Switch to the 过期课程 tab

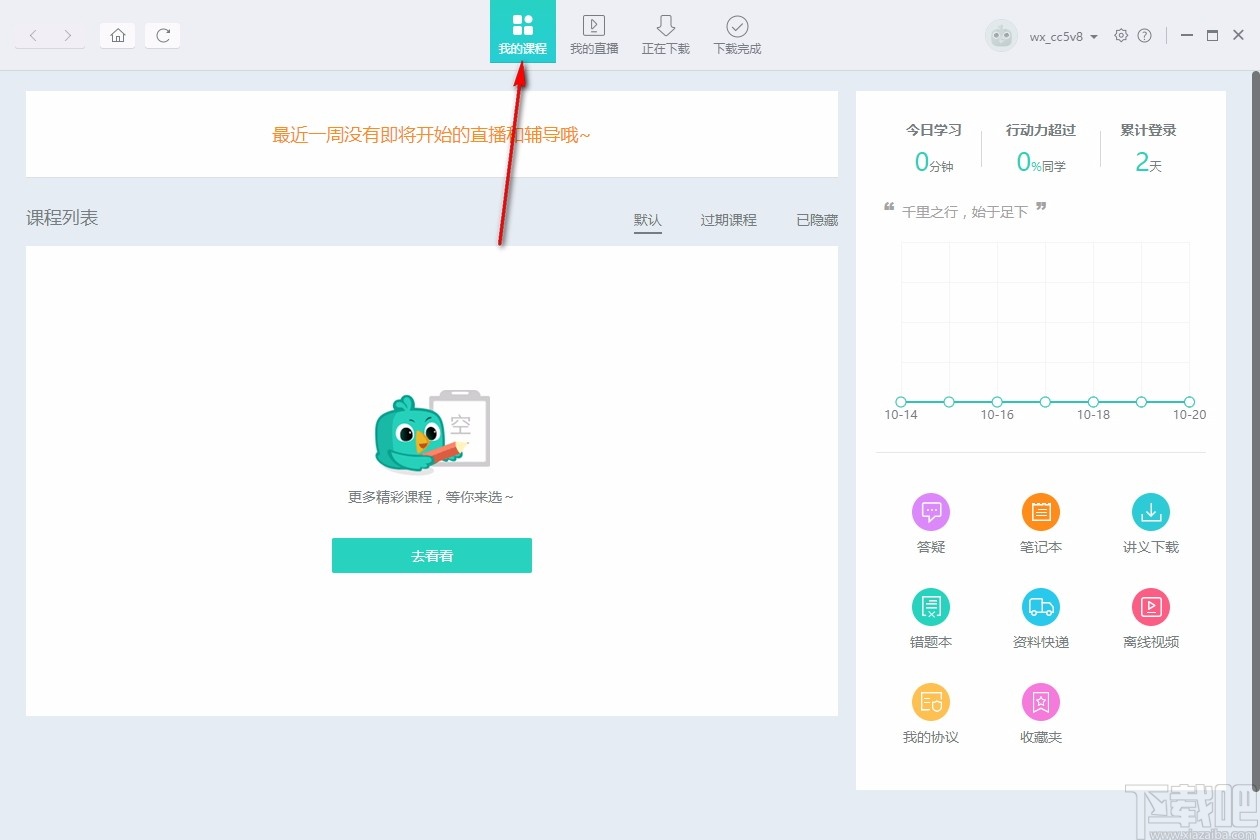coord(728,220)
